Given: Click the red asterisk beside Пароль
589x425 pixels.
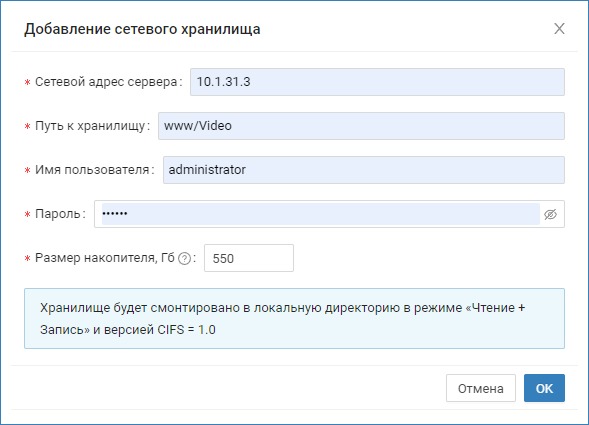Looking at the screenshot, I should pyautogui.click(x=27, y=215).
